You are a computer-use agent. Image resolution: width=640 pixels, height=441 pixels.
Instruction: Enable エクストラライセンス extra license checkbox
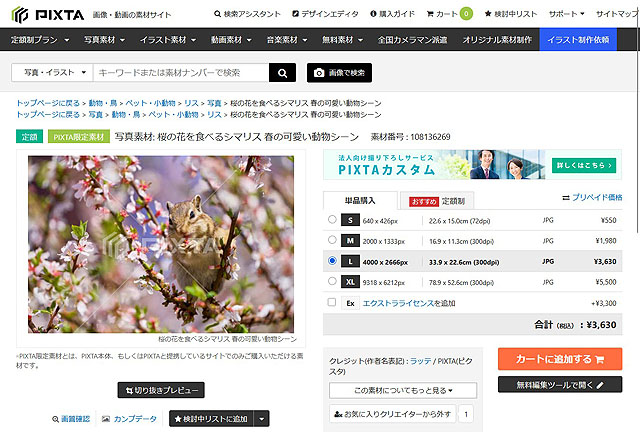point(332,302)
